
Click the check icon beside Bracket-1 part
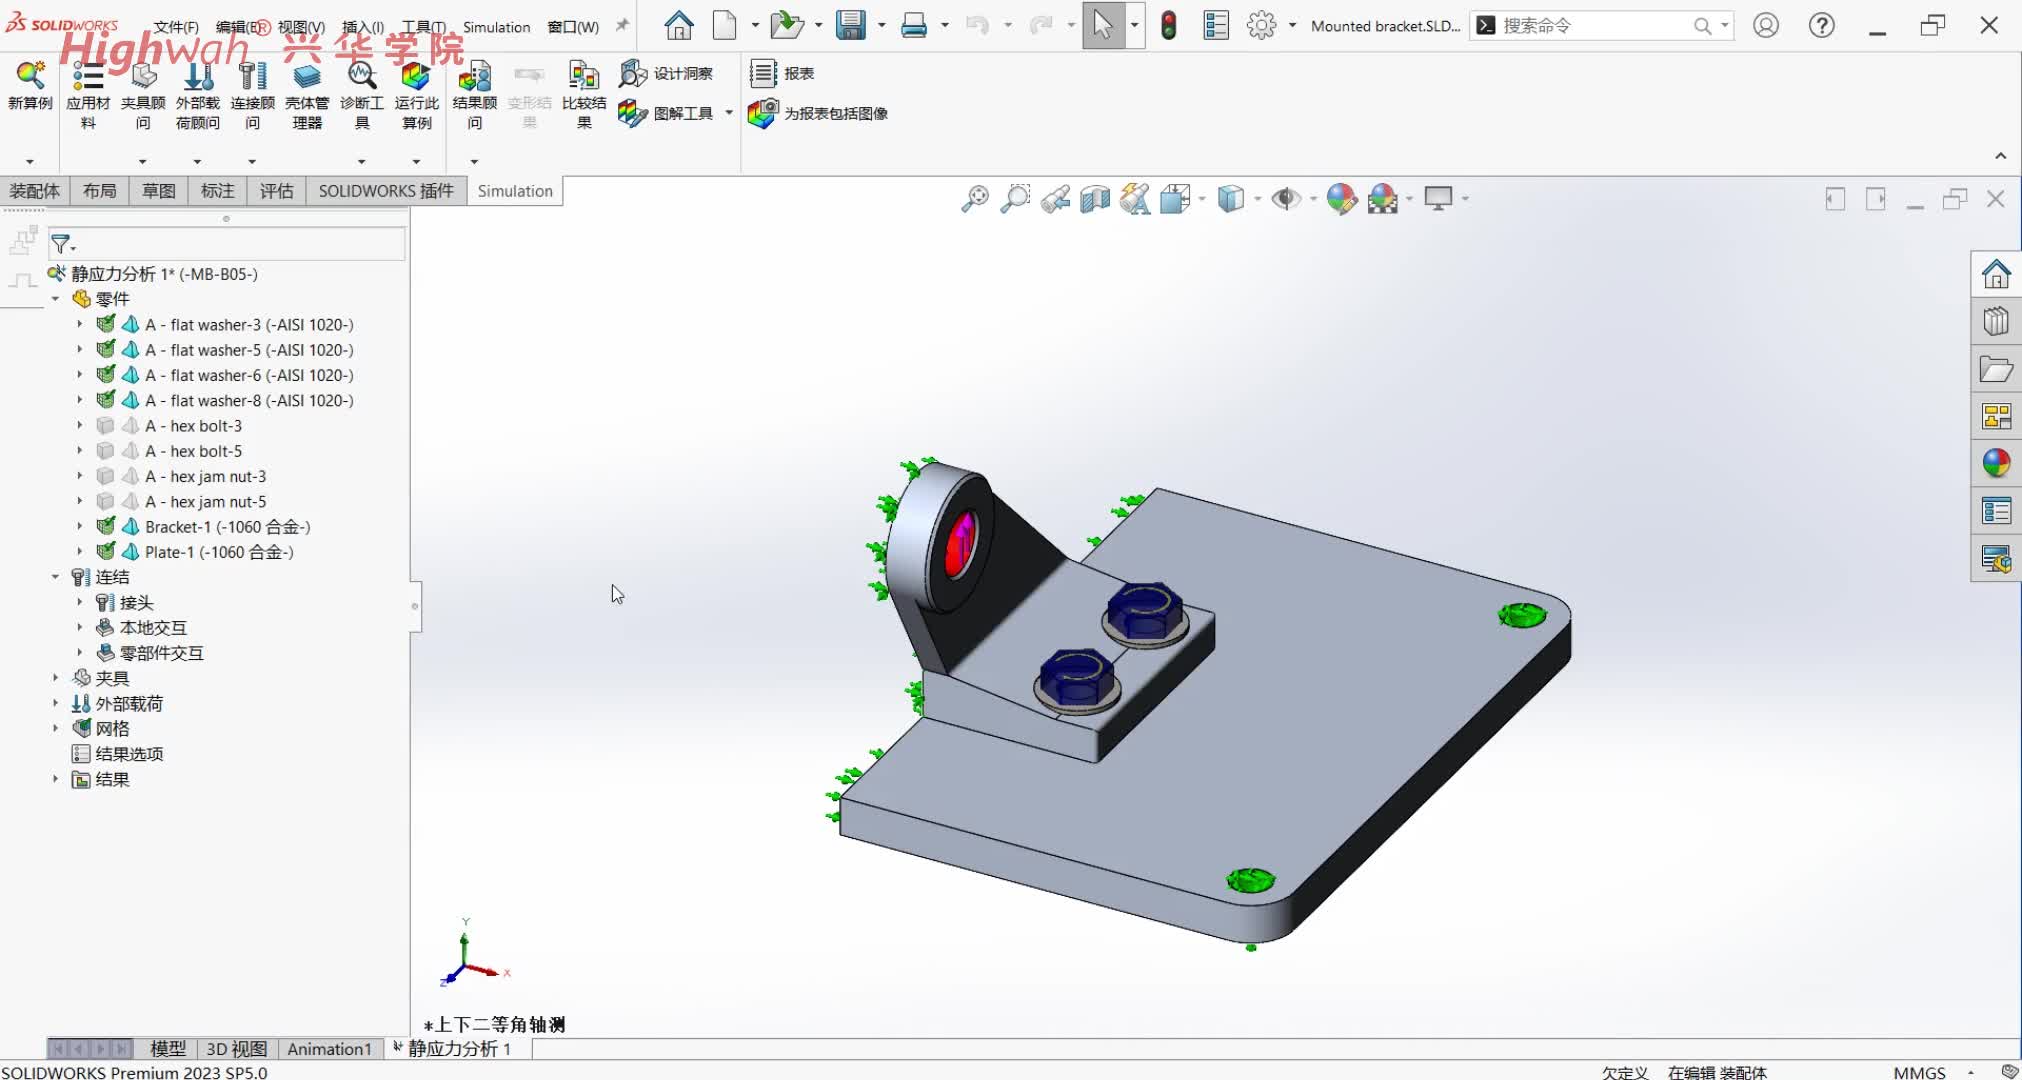(105, 526)
